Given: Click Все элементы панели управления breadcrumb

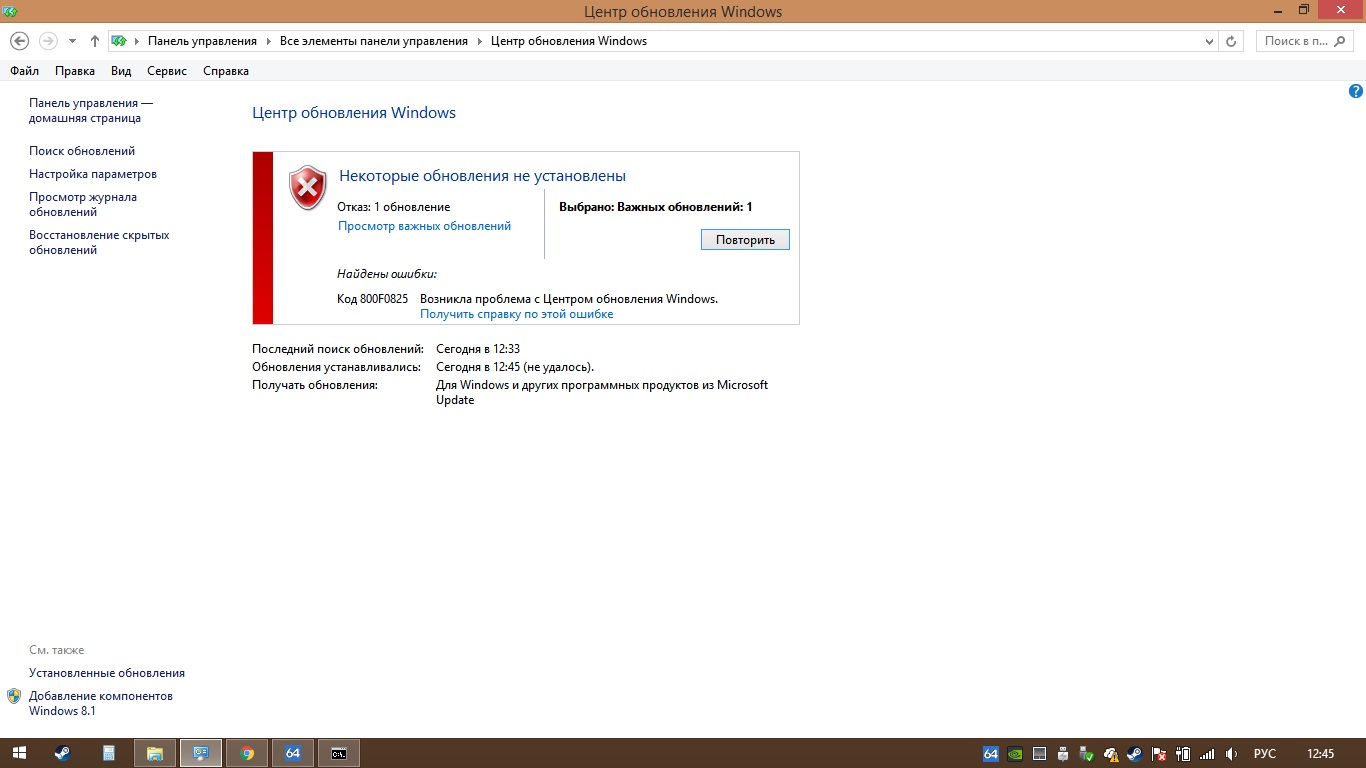Looking at the screenshot, I should click(374, 41).
